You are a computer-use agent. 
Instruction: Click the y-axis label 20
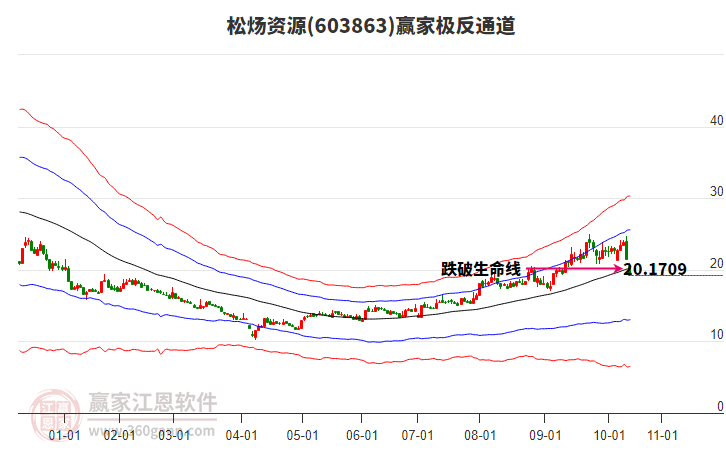pos(716,263)
